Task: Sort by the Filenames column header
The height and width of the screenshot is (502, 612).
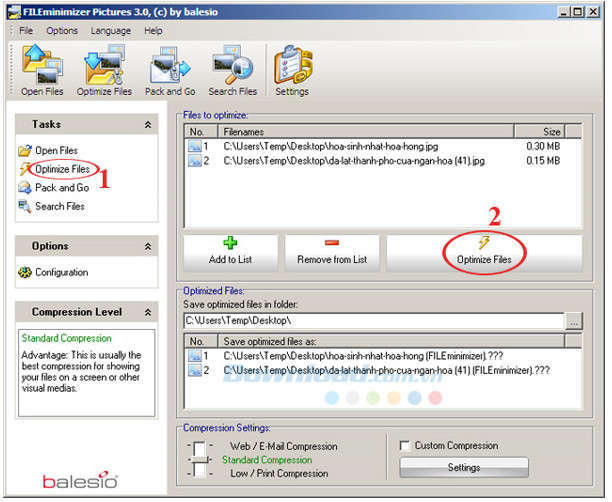Action: pyautogui.click(x=366, y=132)
